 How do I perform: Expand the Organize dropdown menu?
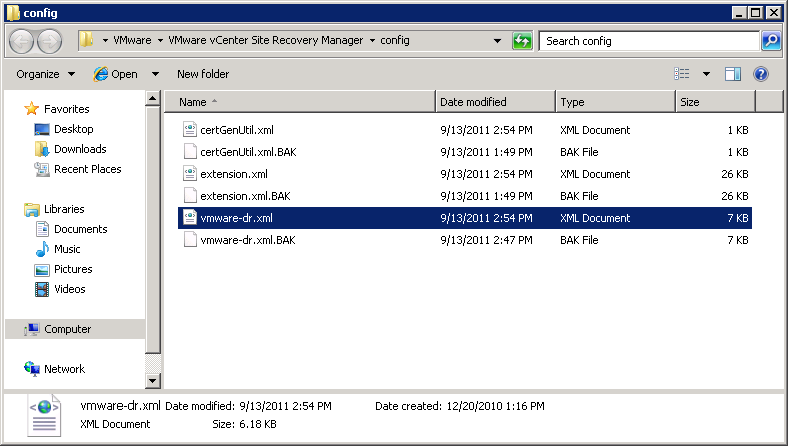pos(46,74)
